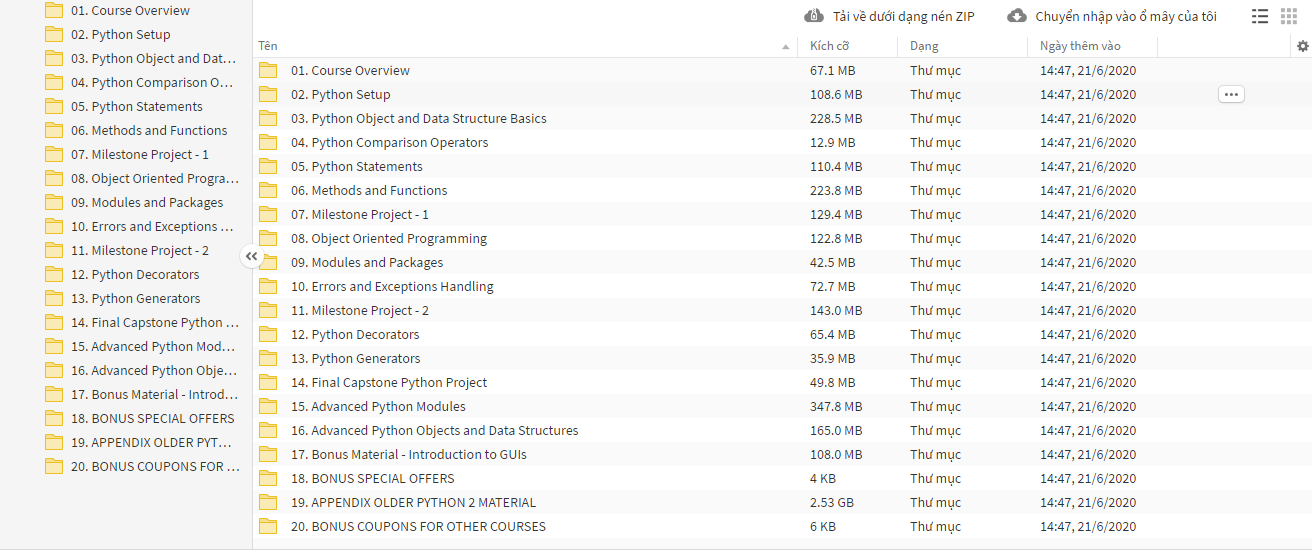Switch to grid thumbnail view

click(x=1288, y=16)
